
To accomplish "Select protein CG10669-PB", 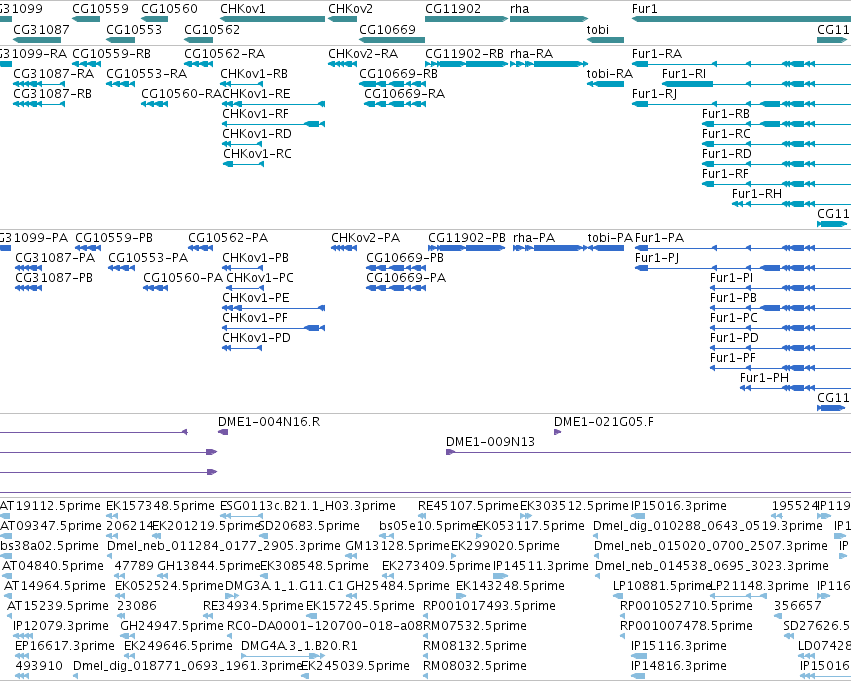I will coord(405,258).
